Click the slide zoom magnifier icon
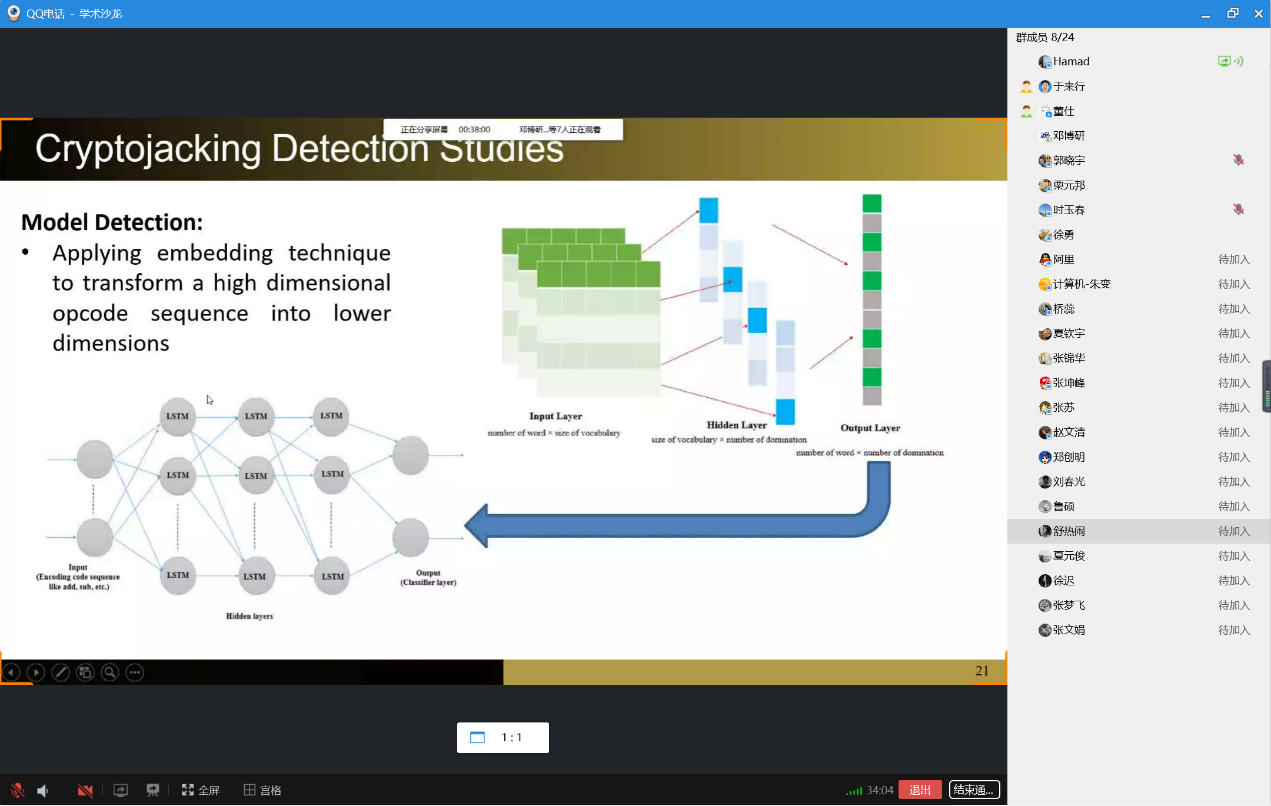The width and height of the screenshot is (1271, 806). tap(110, 672)
